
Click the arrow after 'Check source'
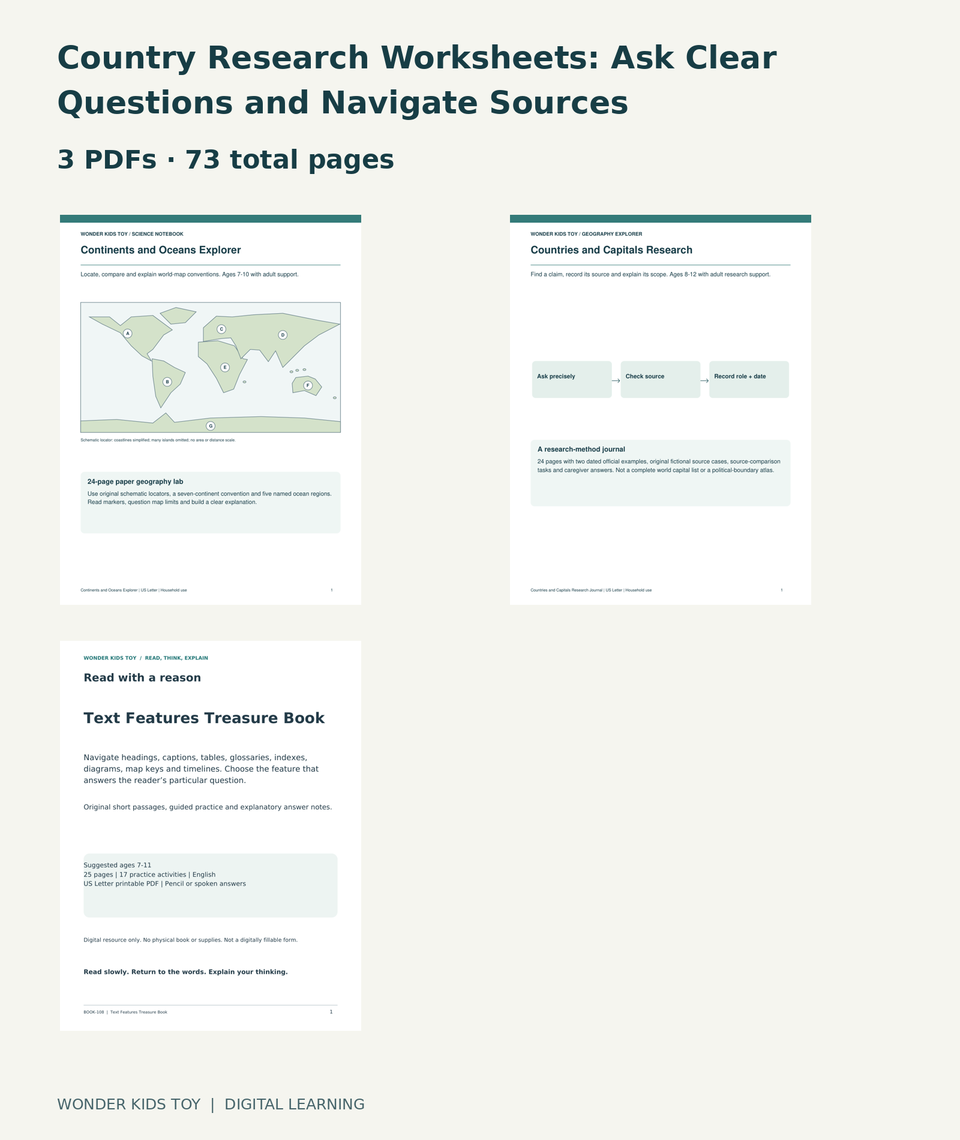(x=705, y=380)
